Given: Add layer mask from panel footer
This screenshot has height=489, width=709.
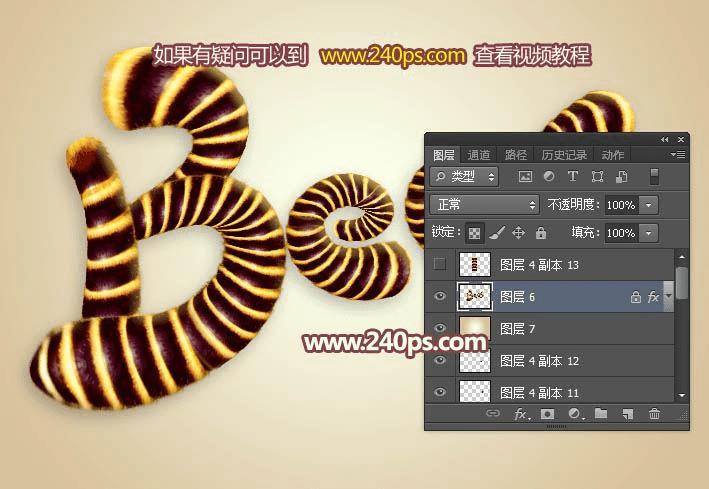Looking at the screenshot, I should click(547, 413).
